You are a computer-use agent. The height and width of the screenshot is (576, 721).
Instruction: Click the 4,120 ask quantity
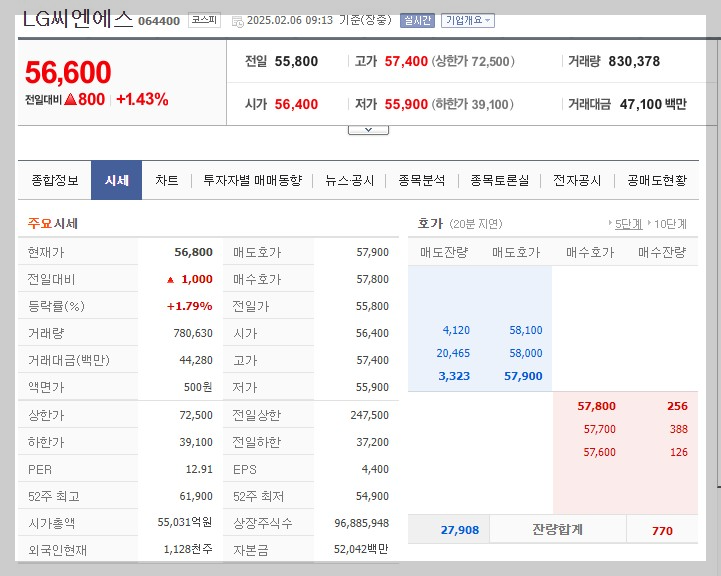(x=456, y=330)
